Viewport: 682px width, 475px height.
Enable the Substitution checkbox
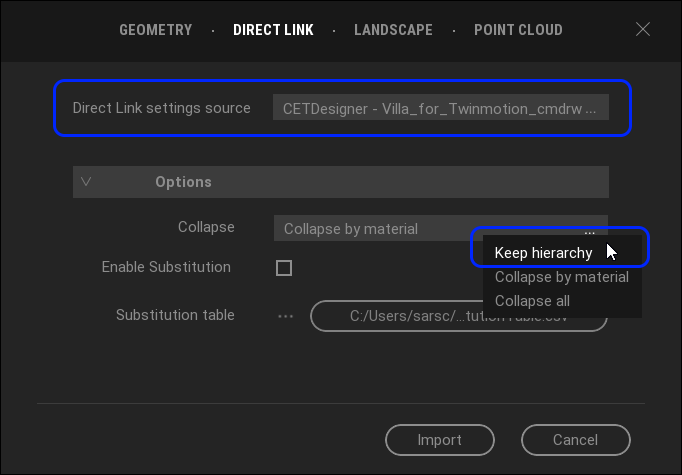tap(284, 268)
